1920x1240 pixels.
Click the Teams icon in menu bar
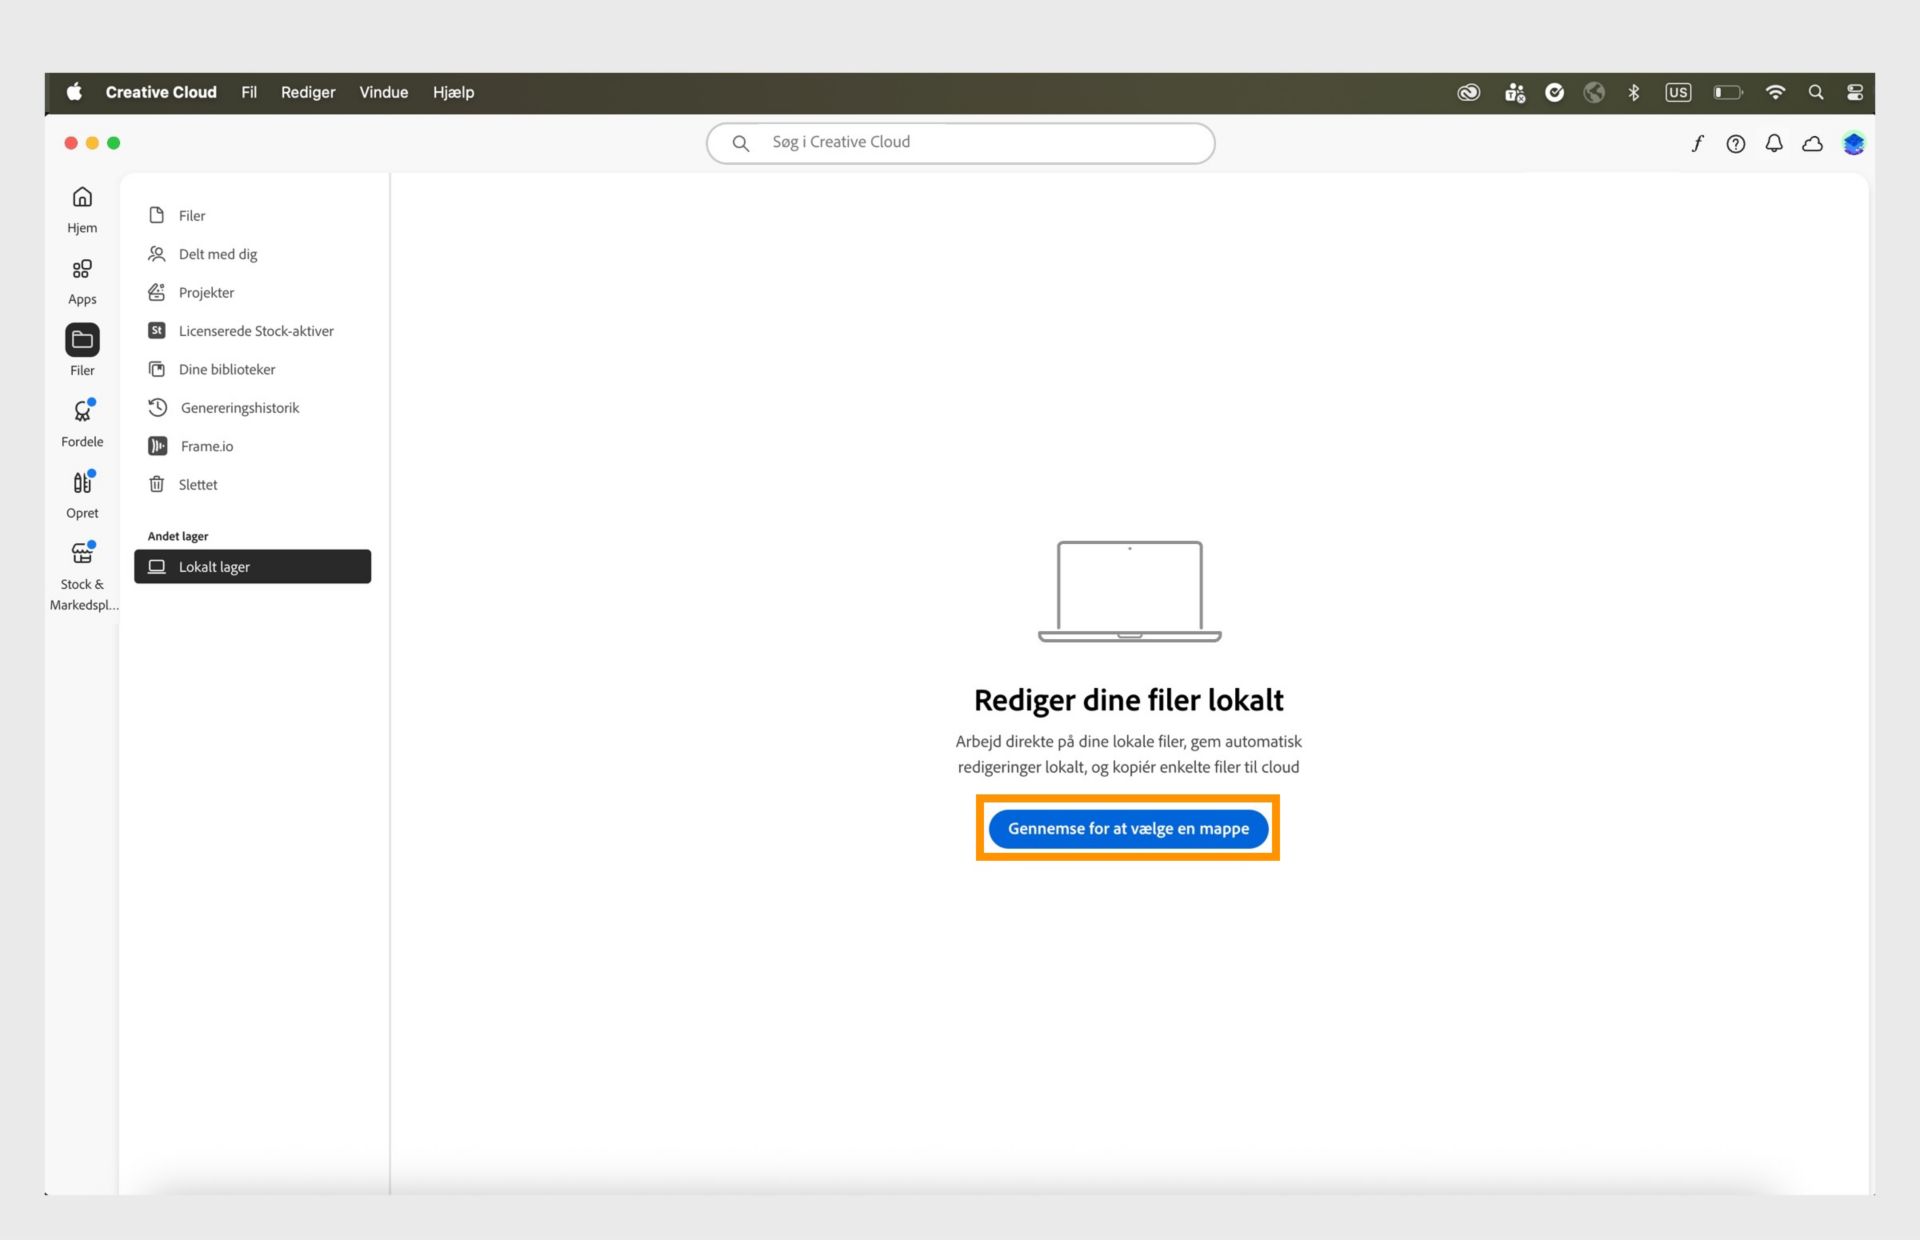pos(1515,92)
